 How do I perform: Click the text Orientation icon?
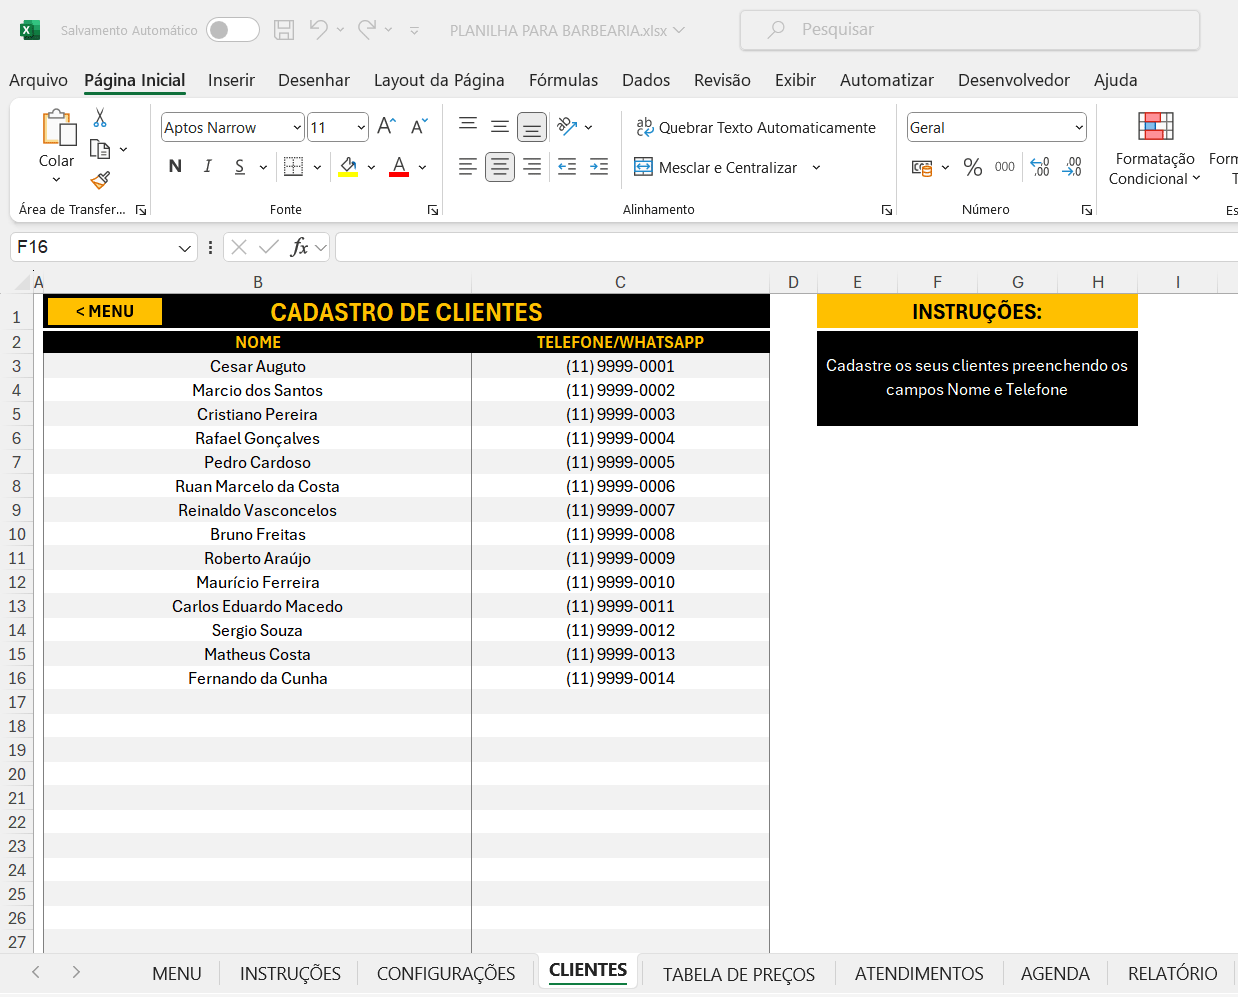[567, 127]
